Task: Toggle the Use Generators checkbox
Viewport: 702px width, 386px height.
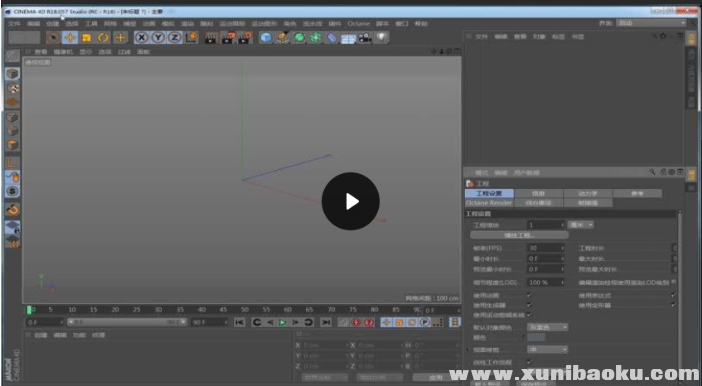Action: (x=529, y=305)
